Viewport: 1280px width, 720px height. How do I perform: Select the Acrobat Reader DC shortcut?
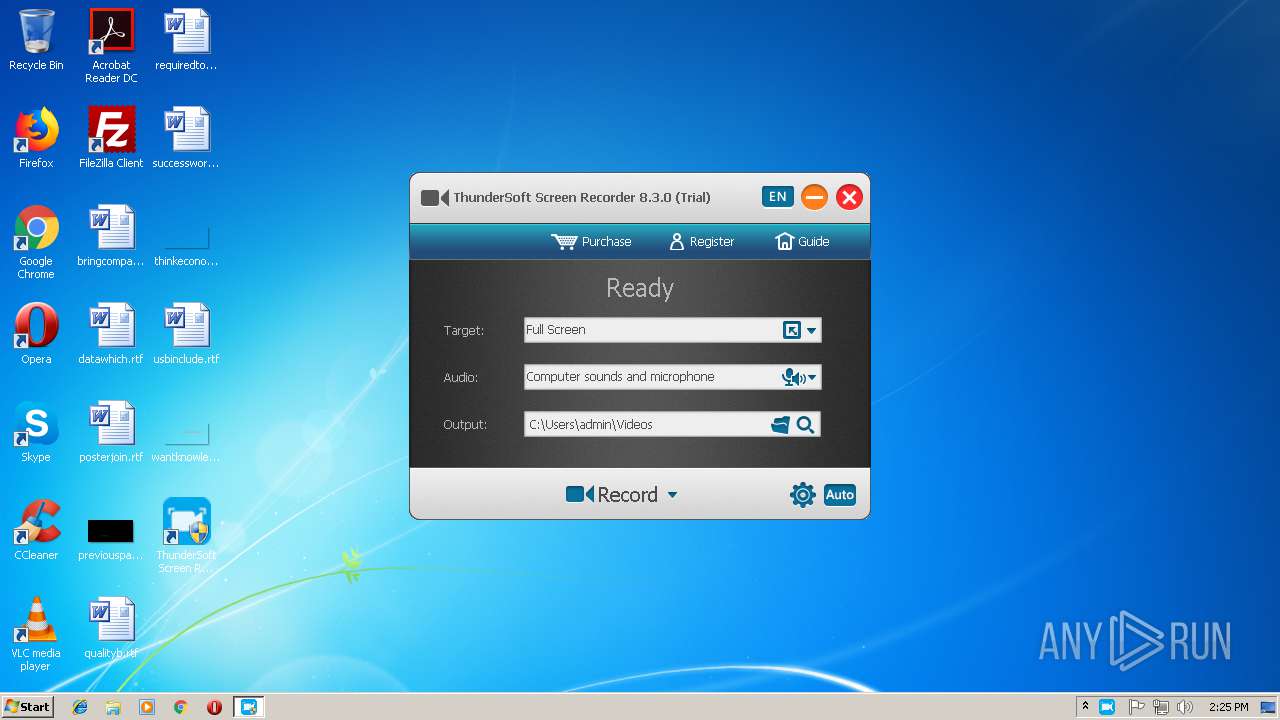pyautogui.click(x=111, y=46)
